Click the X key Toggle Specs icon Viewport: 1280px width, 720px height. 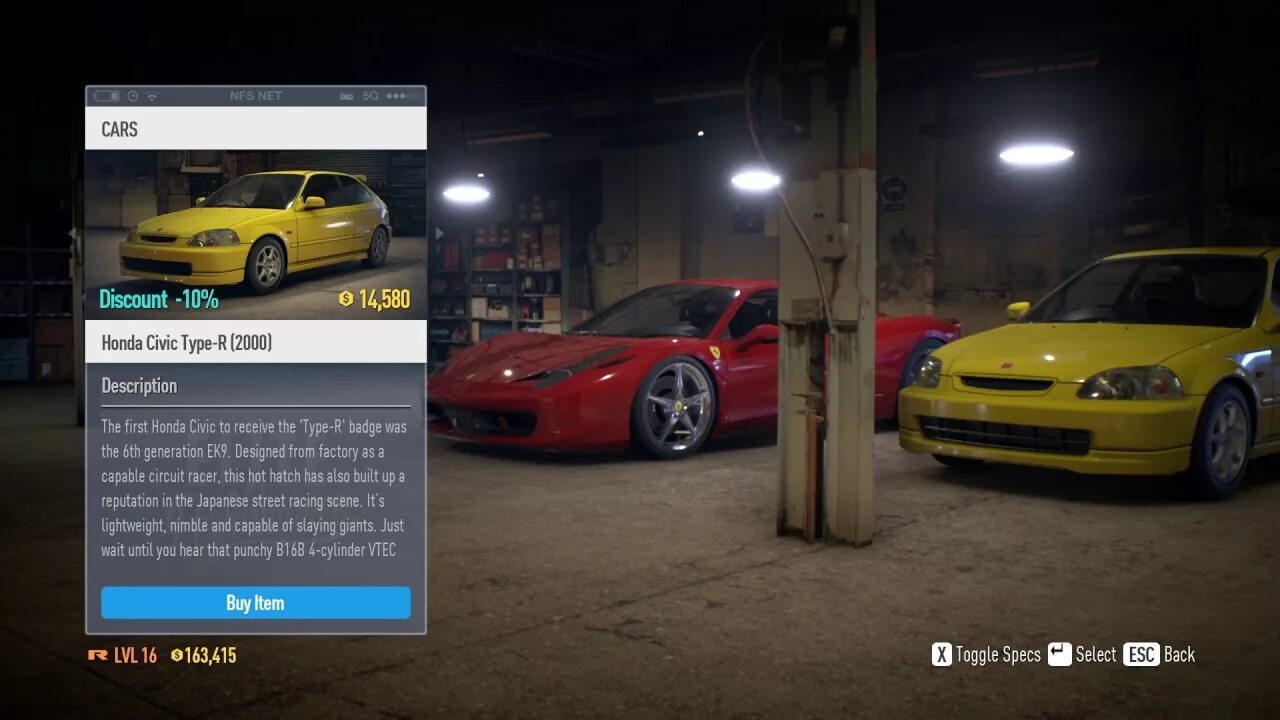(x=942, y=654)
